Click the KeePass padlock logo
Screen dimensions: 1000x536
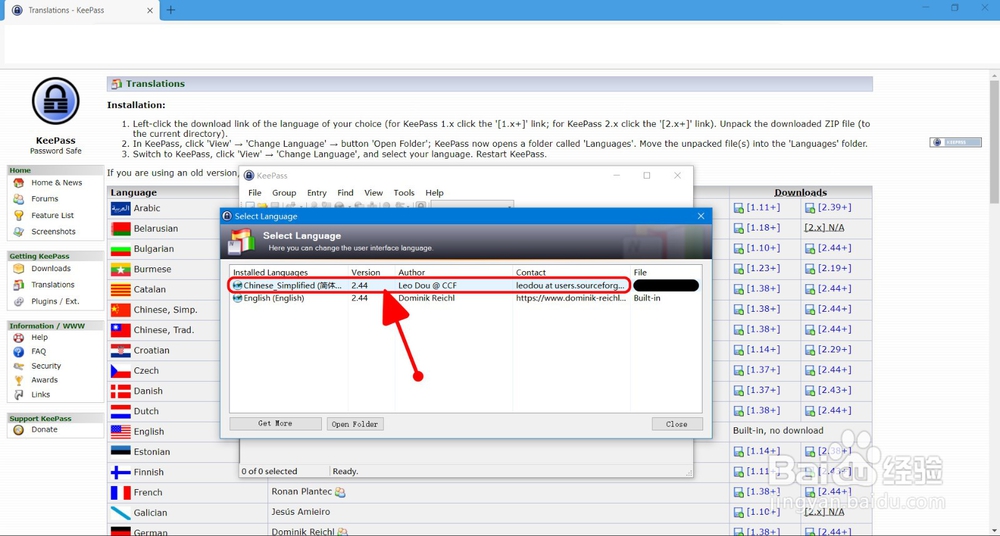pos(55,101)
